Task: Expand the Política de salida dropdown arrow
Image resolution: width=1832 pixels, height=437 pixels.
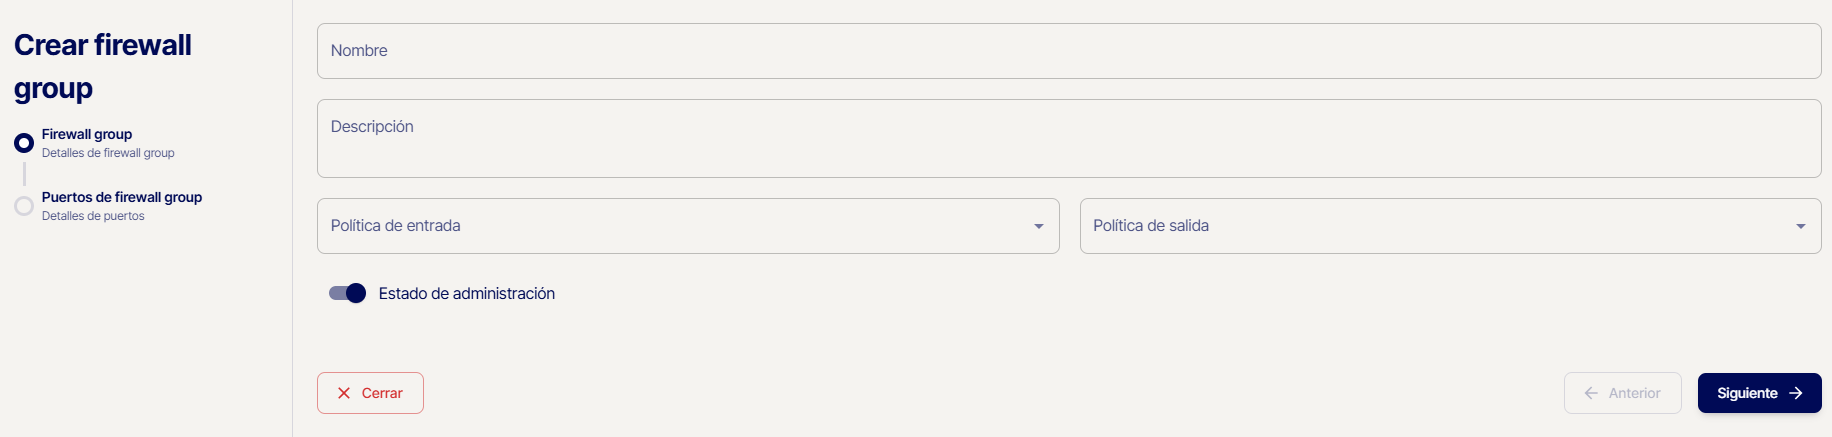Action: tap(1801, 226)
